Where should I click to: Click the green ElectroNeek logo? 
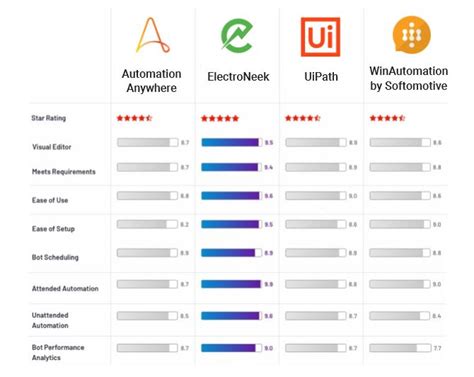(237, 36)
